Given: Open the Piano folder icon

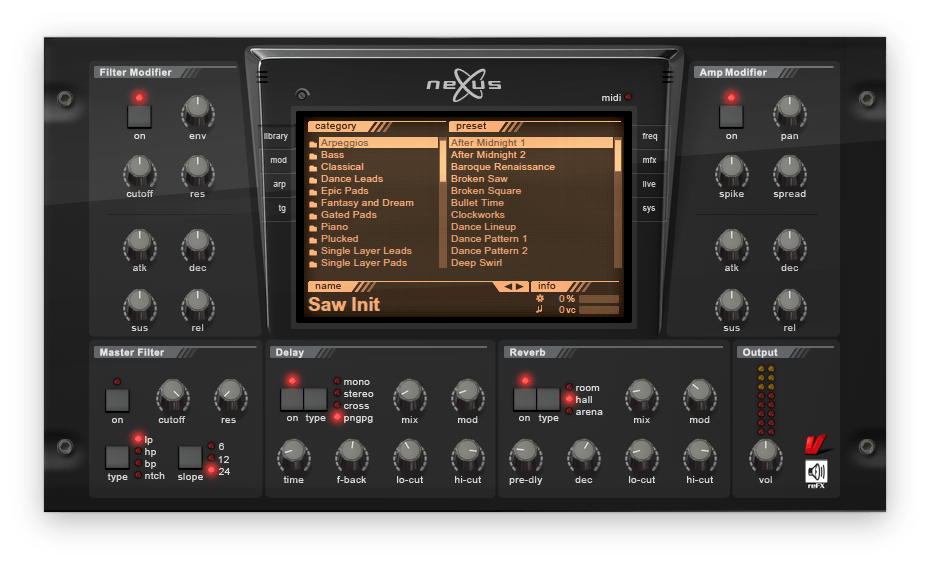Looking at the screenshot, I should click(x=313, y=228).
